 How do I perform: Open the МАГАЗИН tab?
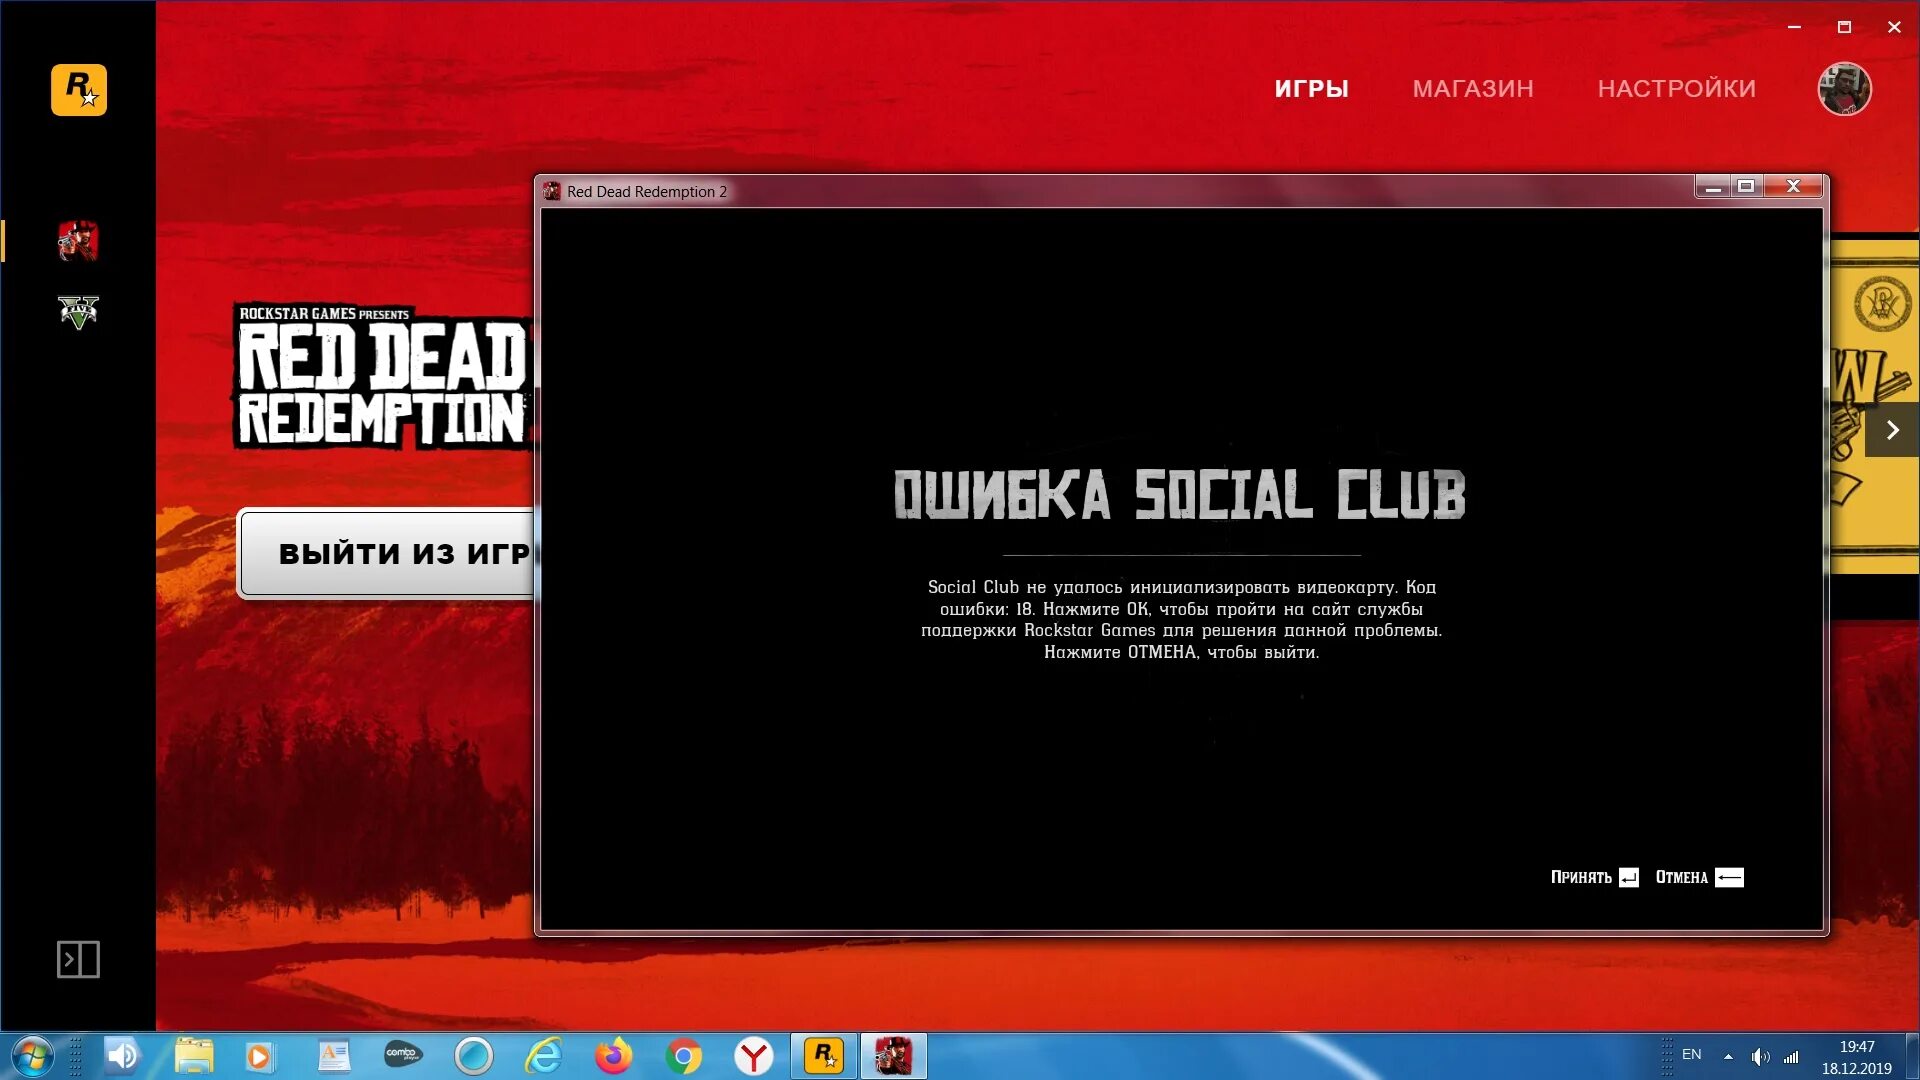(x=1473, y=89)
